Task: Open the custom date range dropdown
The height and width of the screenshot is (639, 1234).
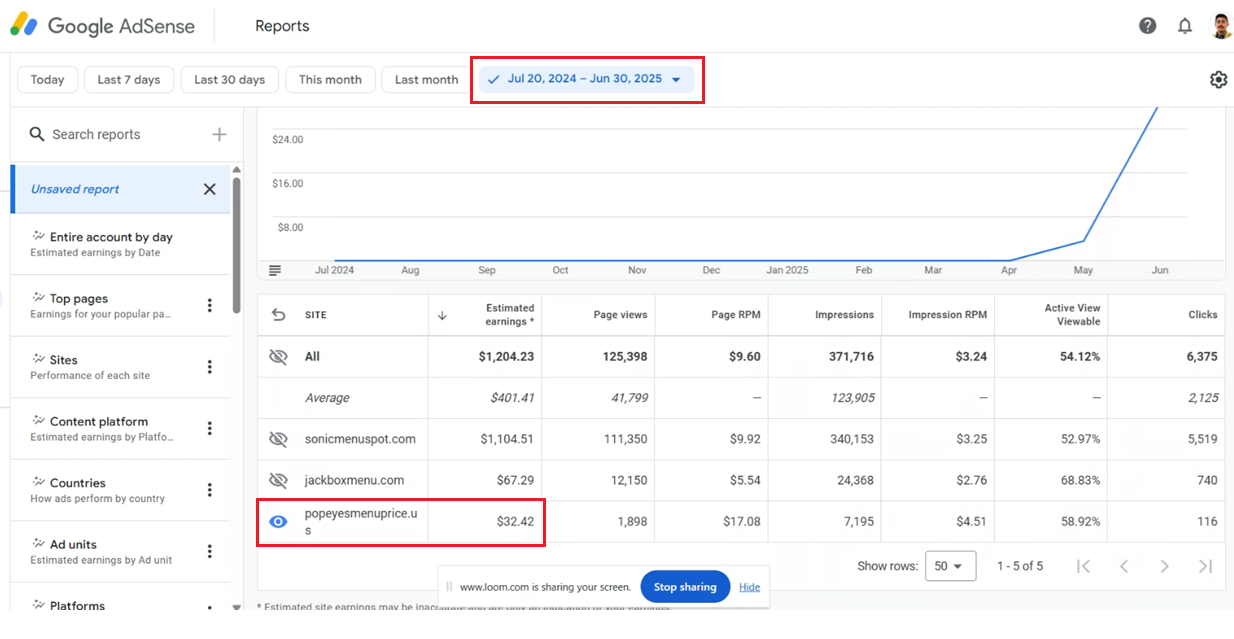Action: pyautogui.click(x=586, y=79)
